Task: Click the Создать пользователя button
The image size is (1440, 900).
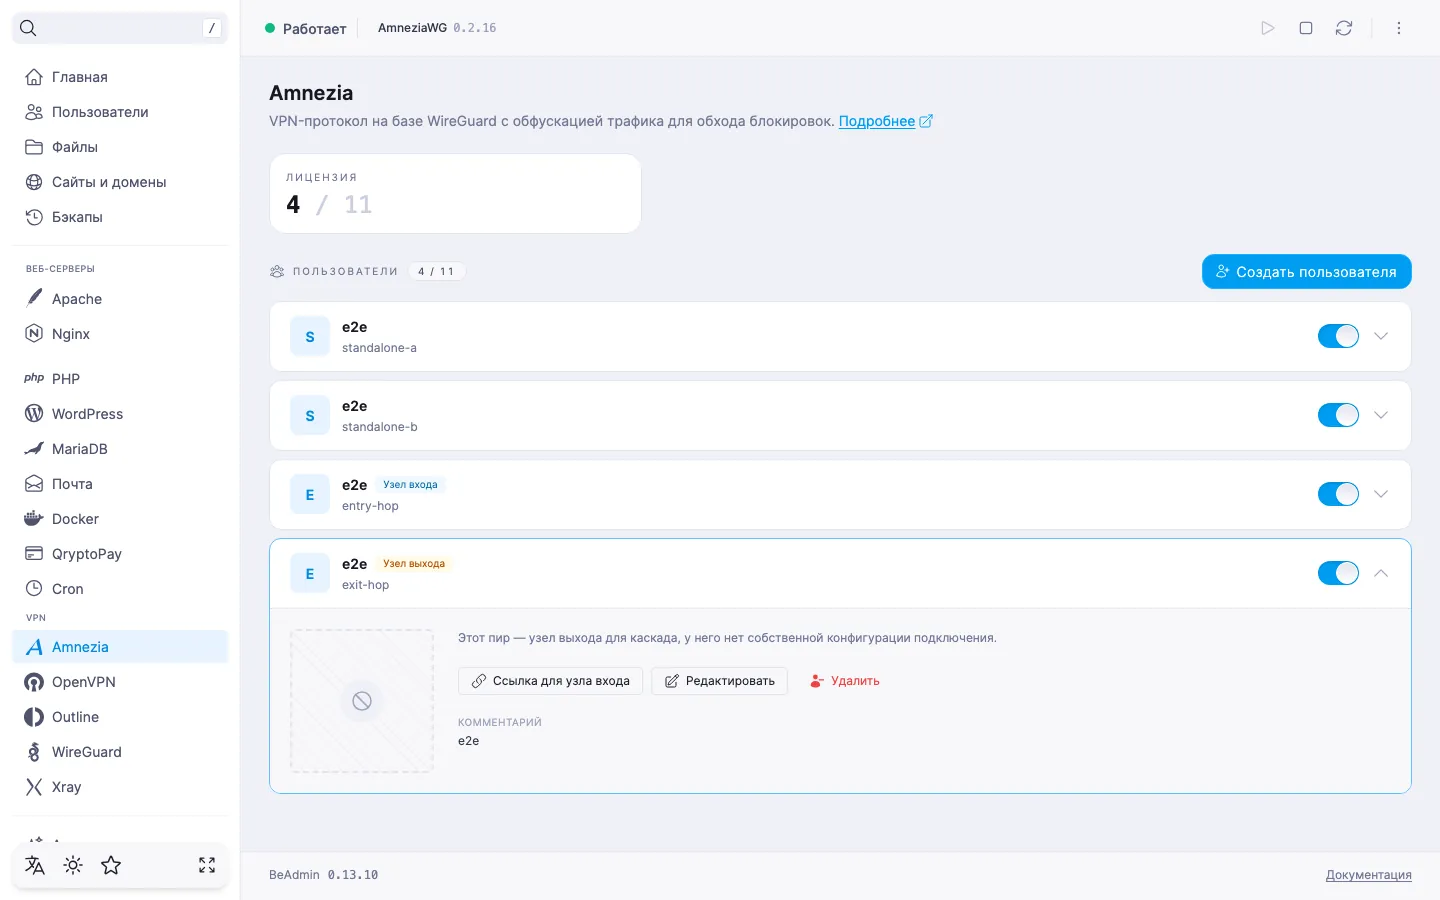Action: [x=1306, y=272]
